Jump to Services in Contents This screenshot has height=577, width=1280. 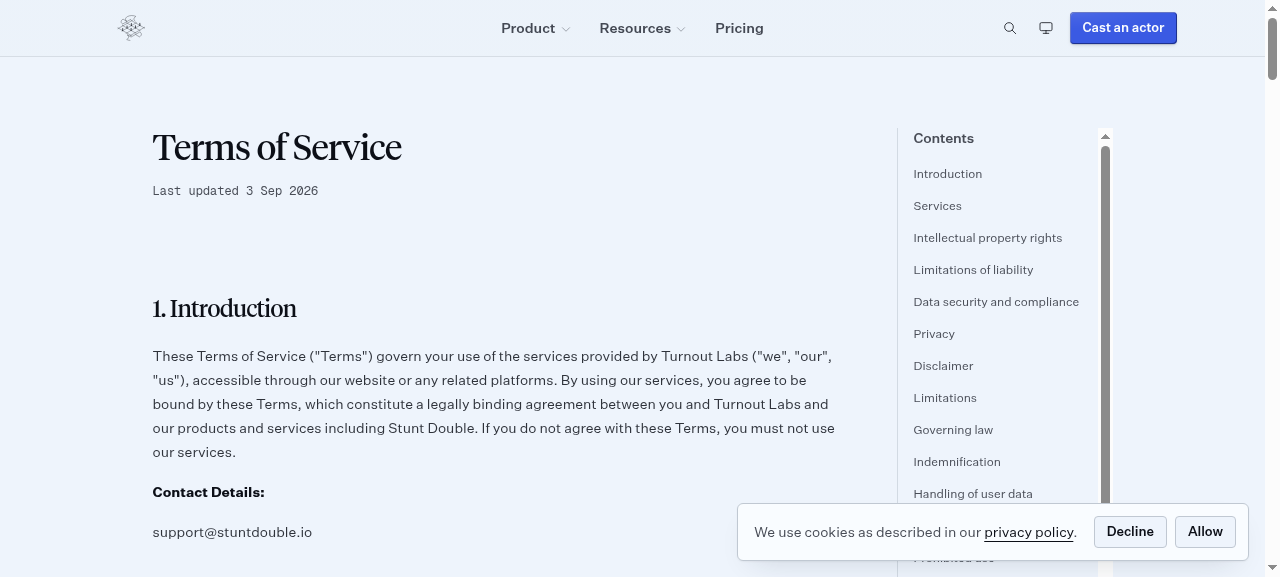pyautogui.click(x=937, y=206)
